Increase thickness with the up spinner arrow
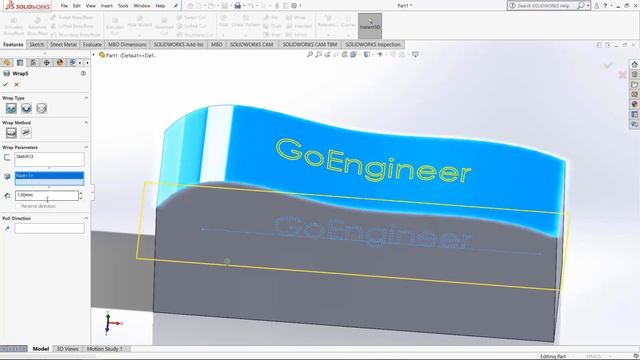This screenshot has width=640, height=360. (81, 193)
